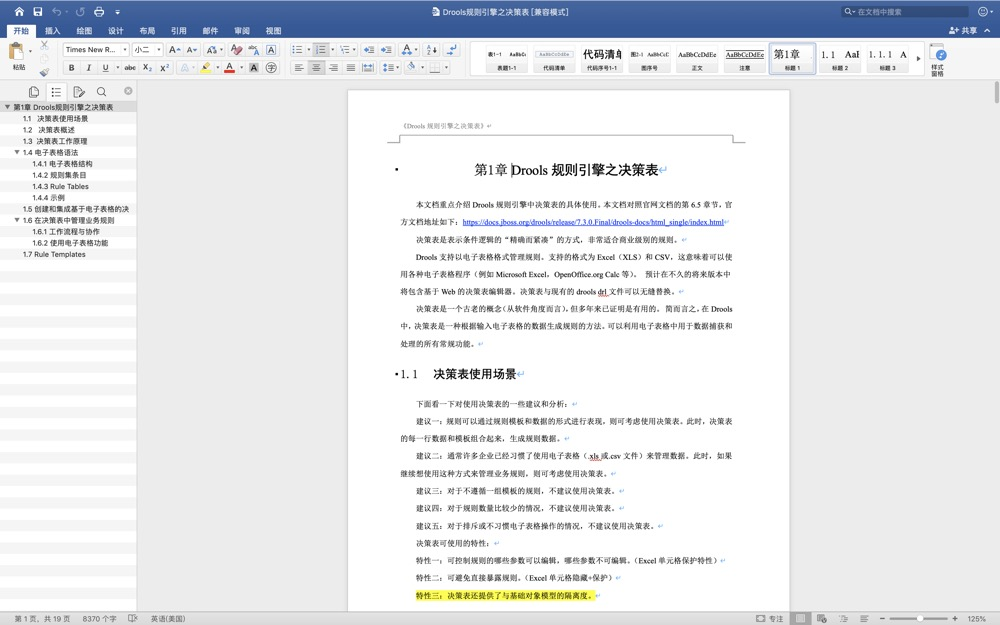Show thumbnails pane in sidebar
Screen dimensions: 1000x625
34,92
